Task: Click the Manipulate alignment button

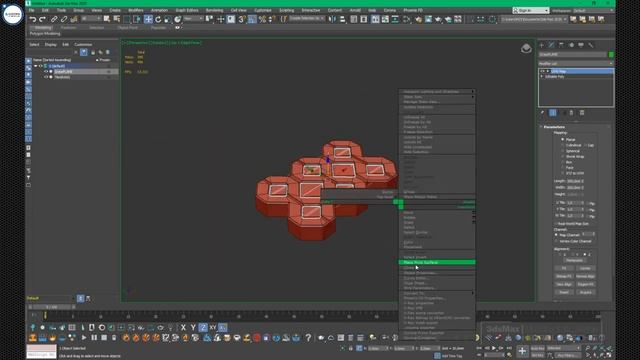Action: 574,260
